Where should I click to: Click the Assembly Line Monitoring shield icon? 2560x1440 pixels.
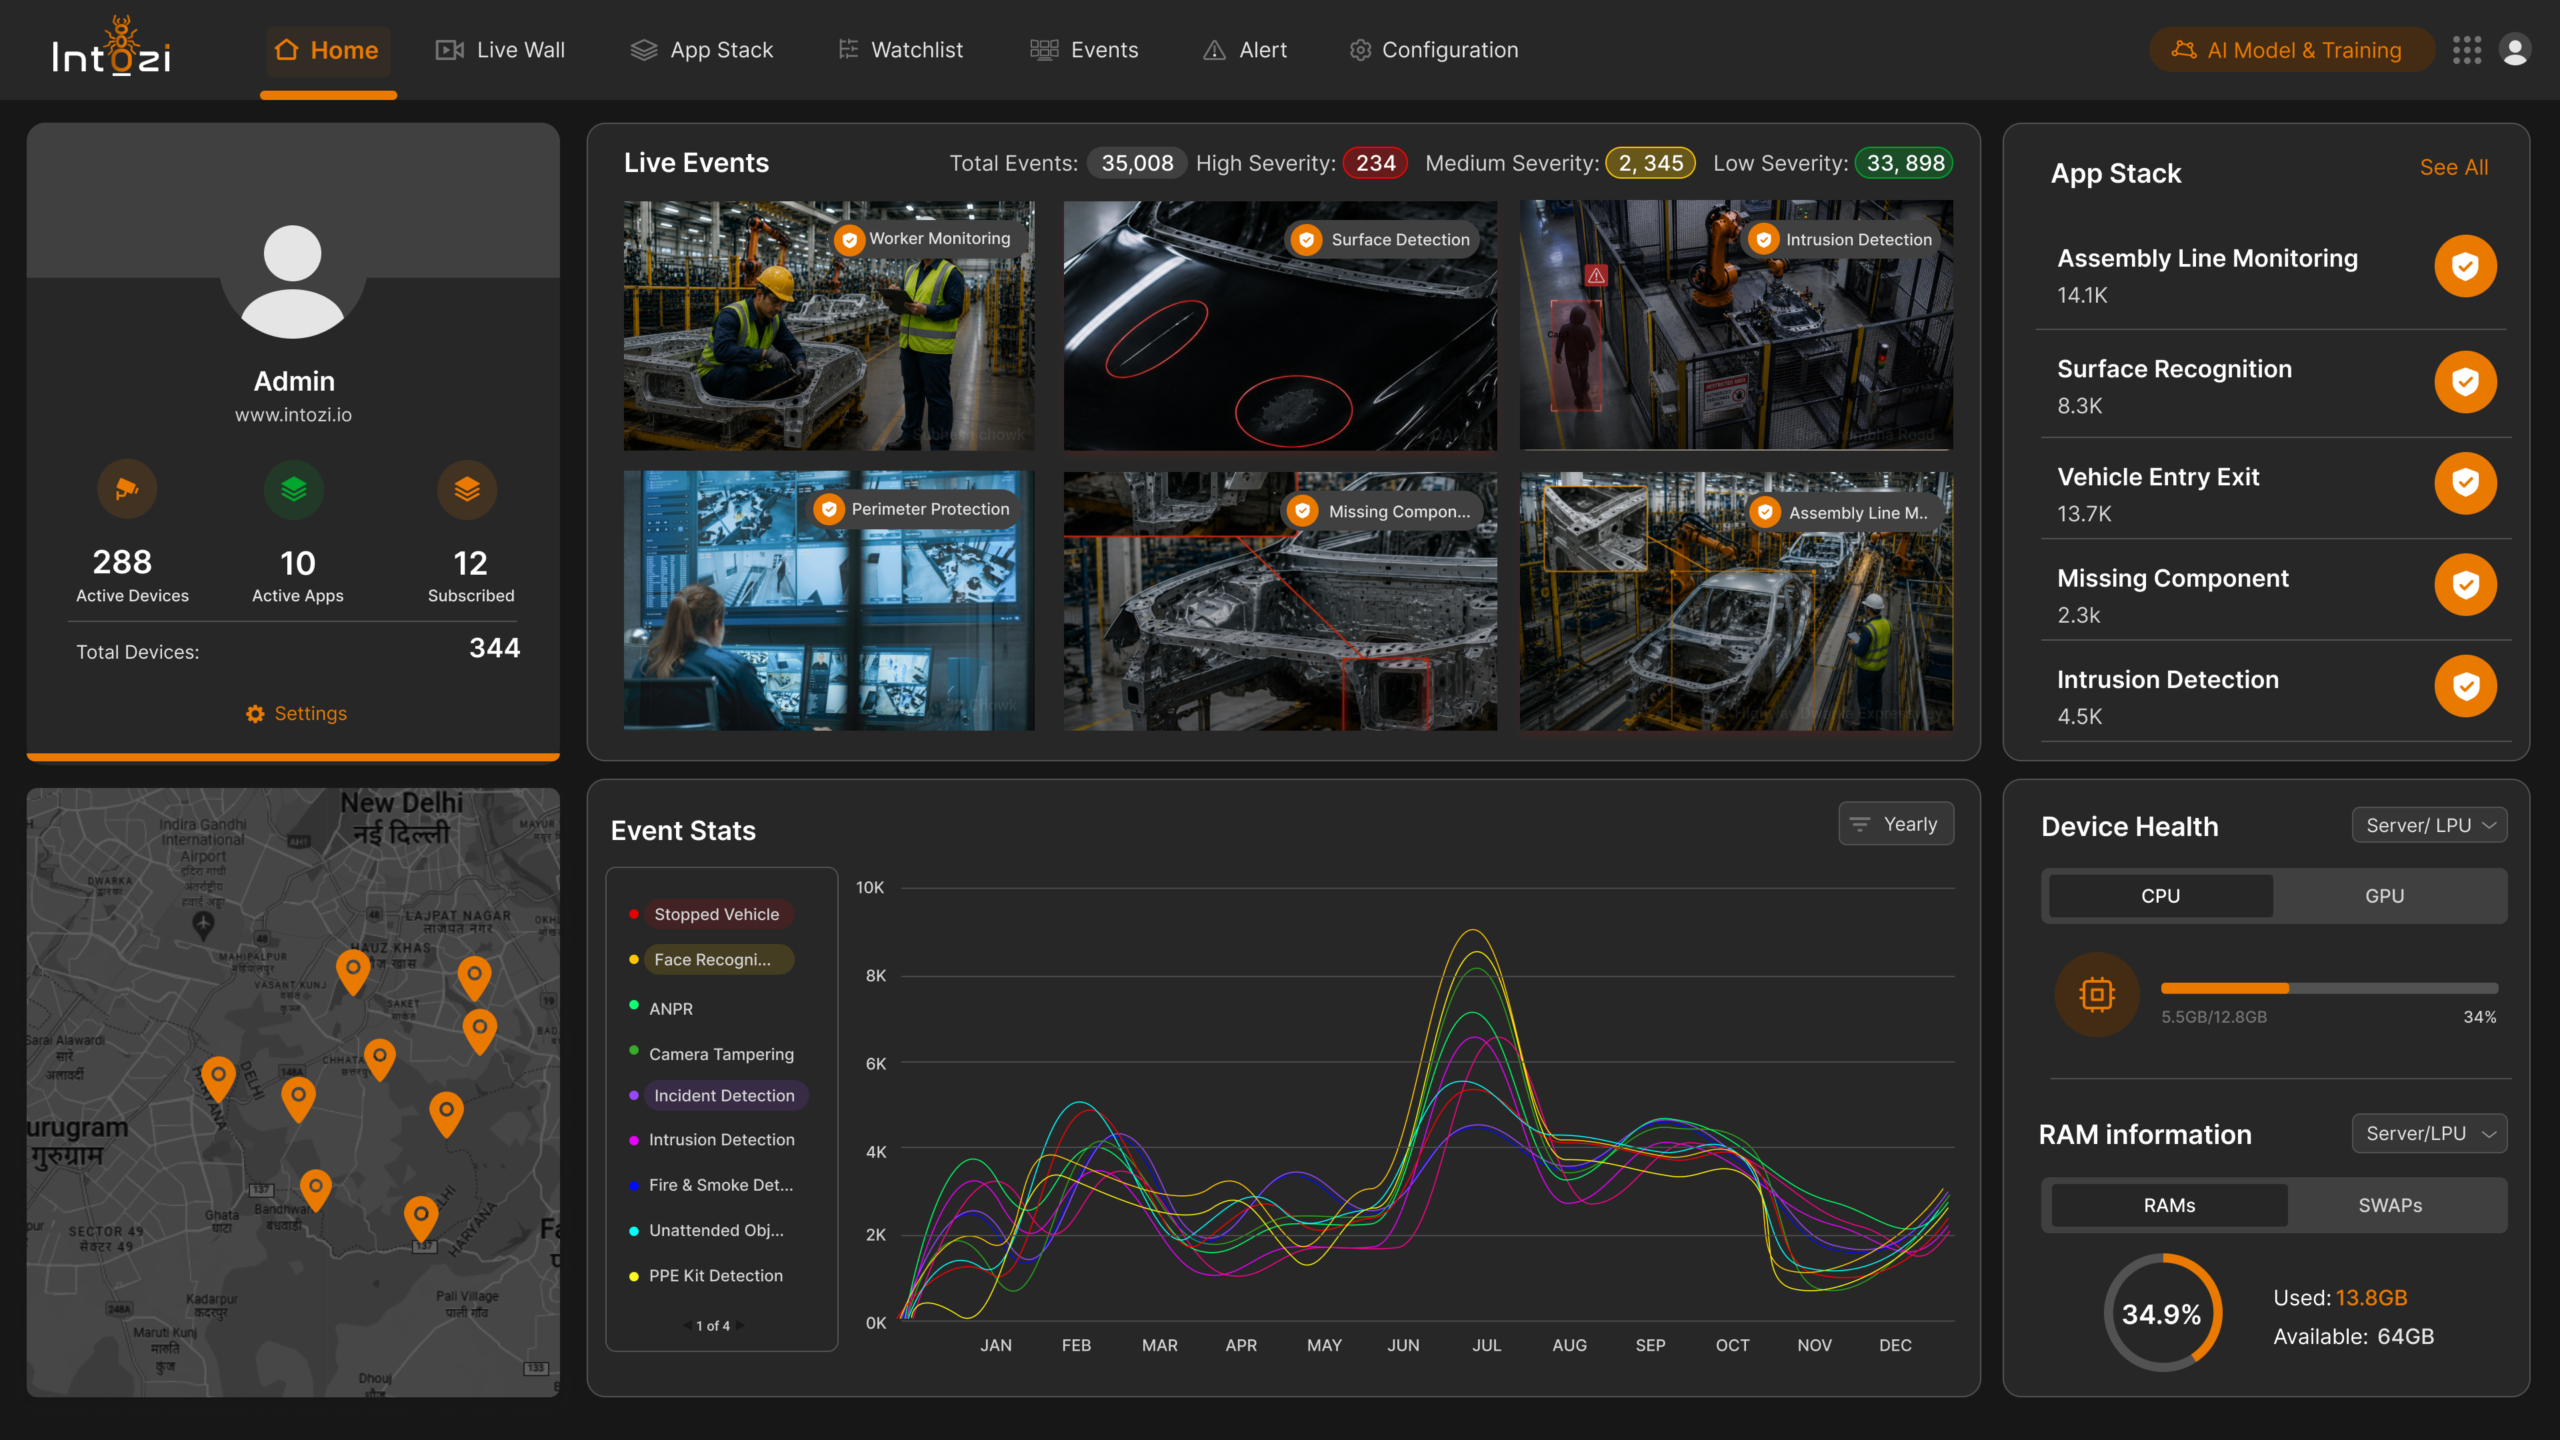[x=2465, y=266]
